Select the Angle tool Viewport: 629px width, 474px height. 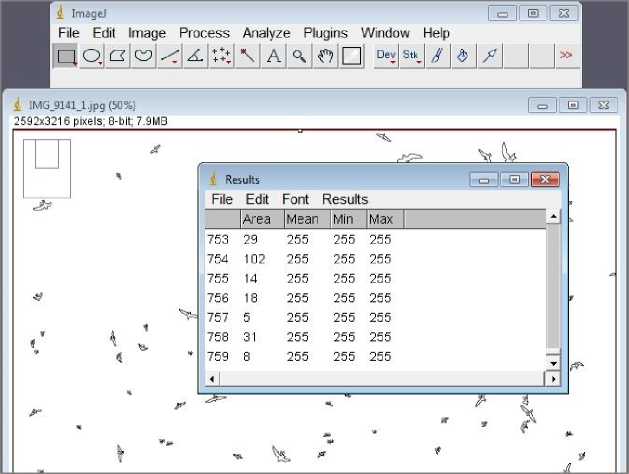tap(195, 56)
